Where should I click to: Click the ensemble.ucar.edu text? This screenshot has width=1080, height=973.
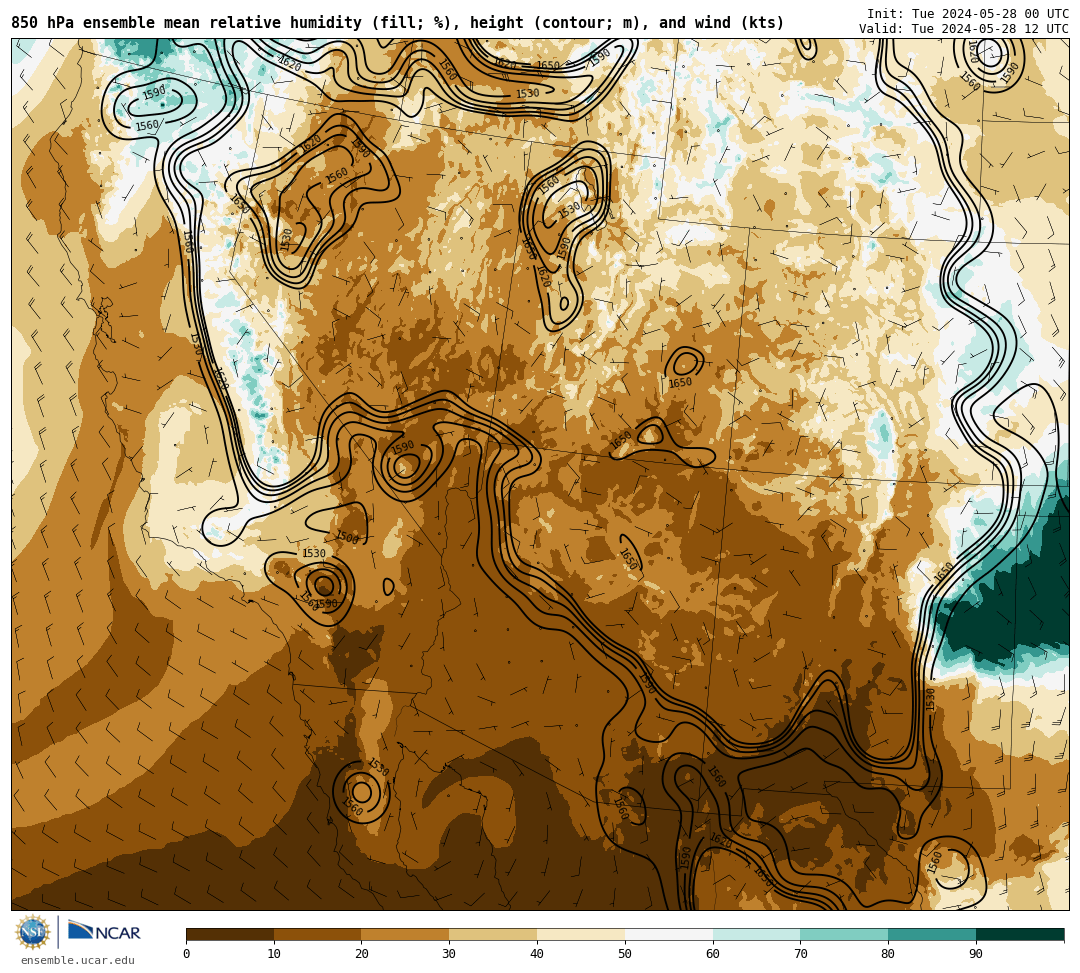coord(78,960)
